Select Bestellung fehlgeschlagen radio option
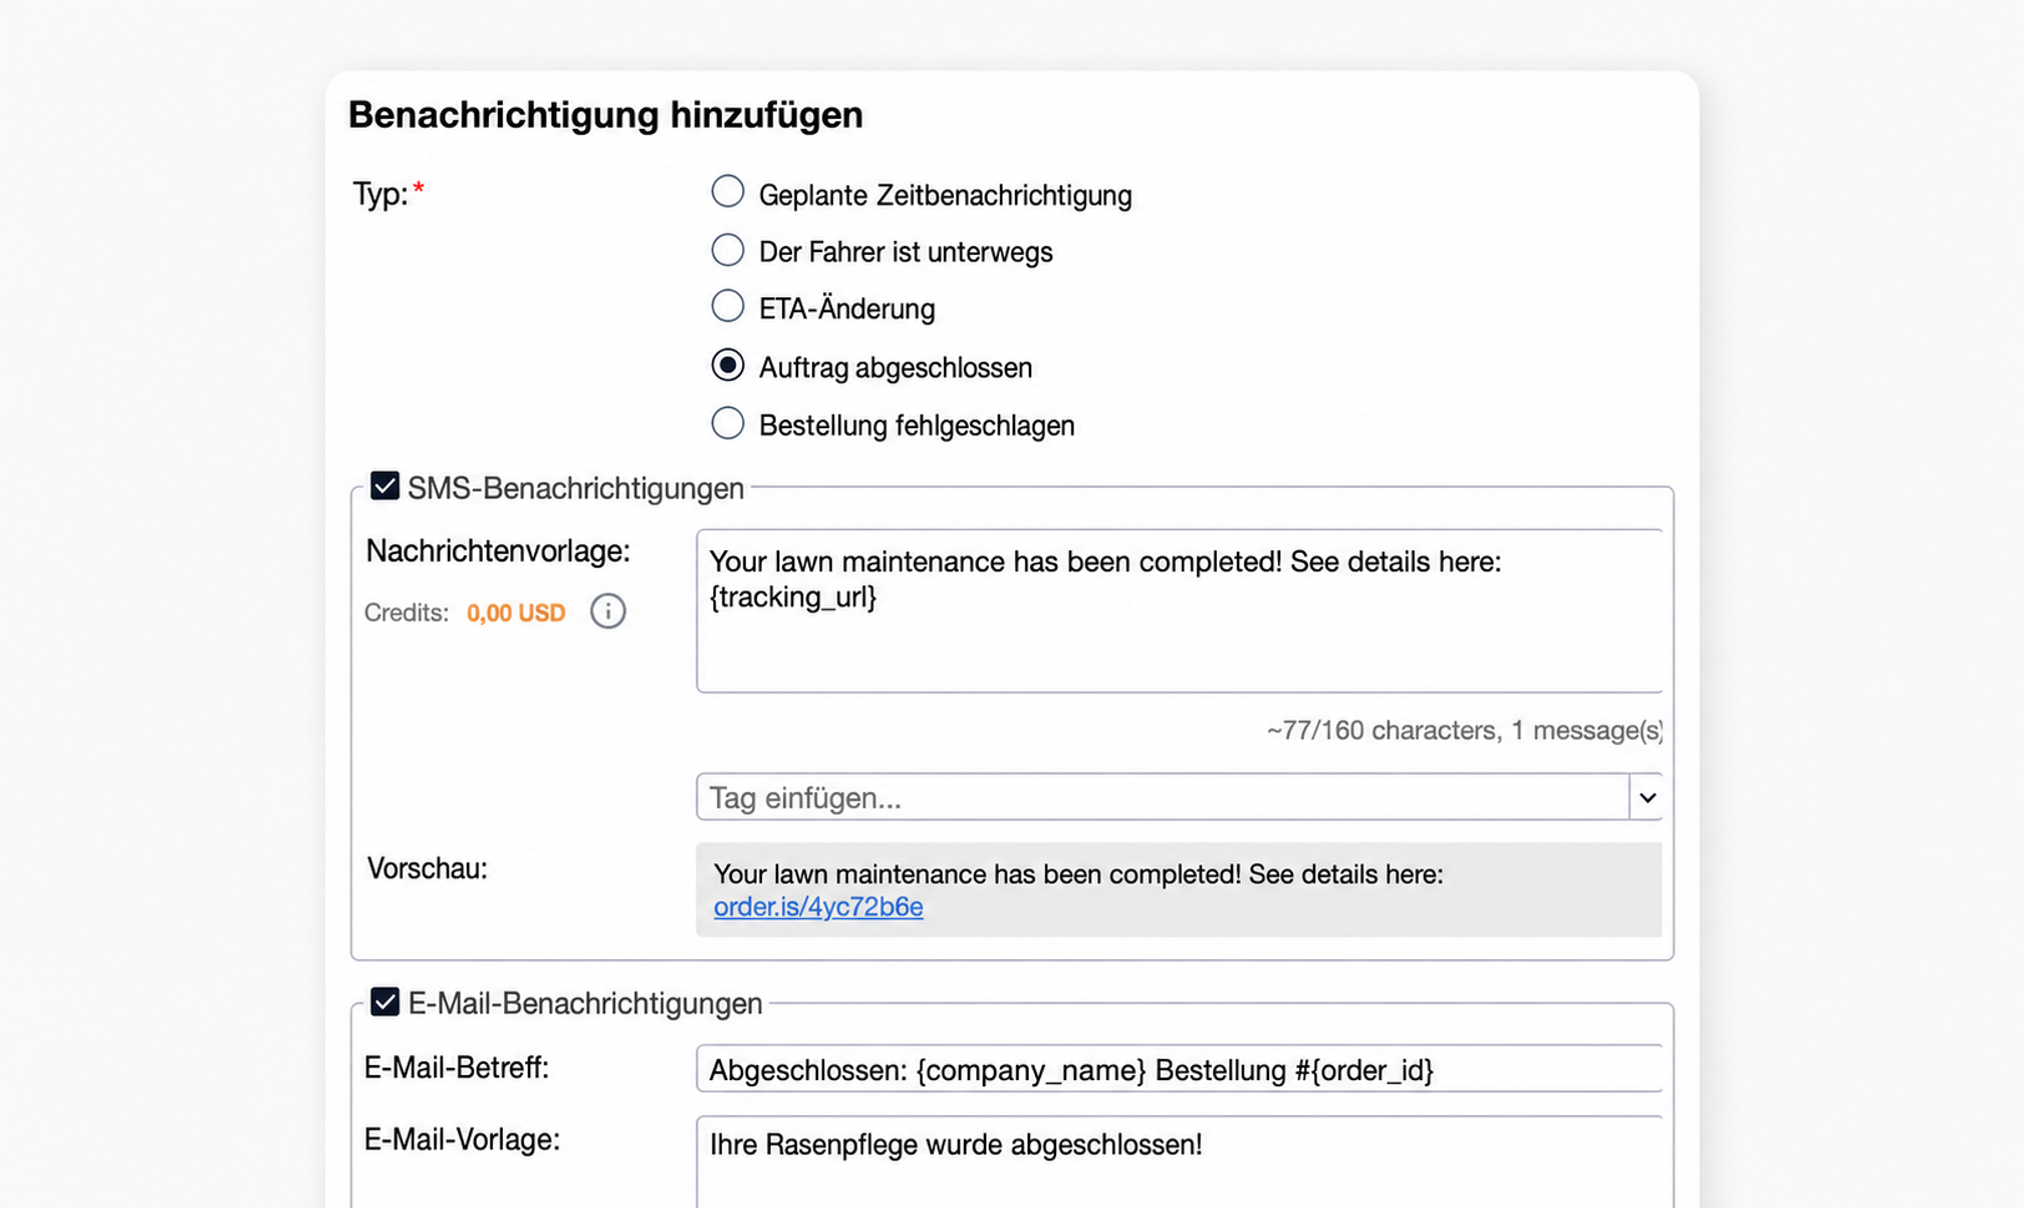 [x=727, y=423]
